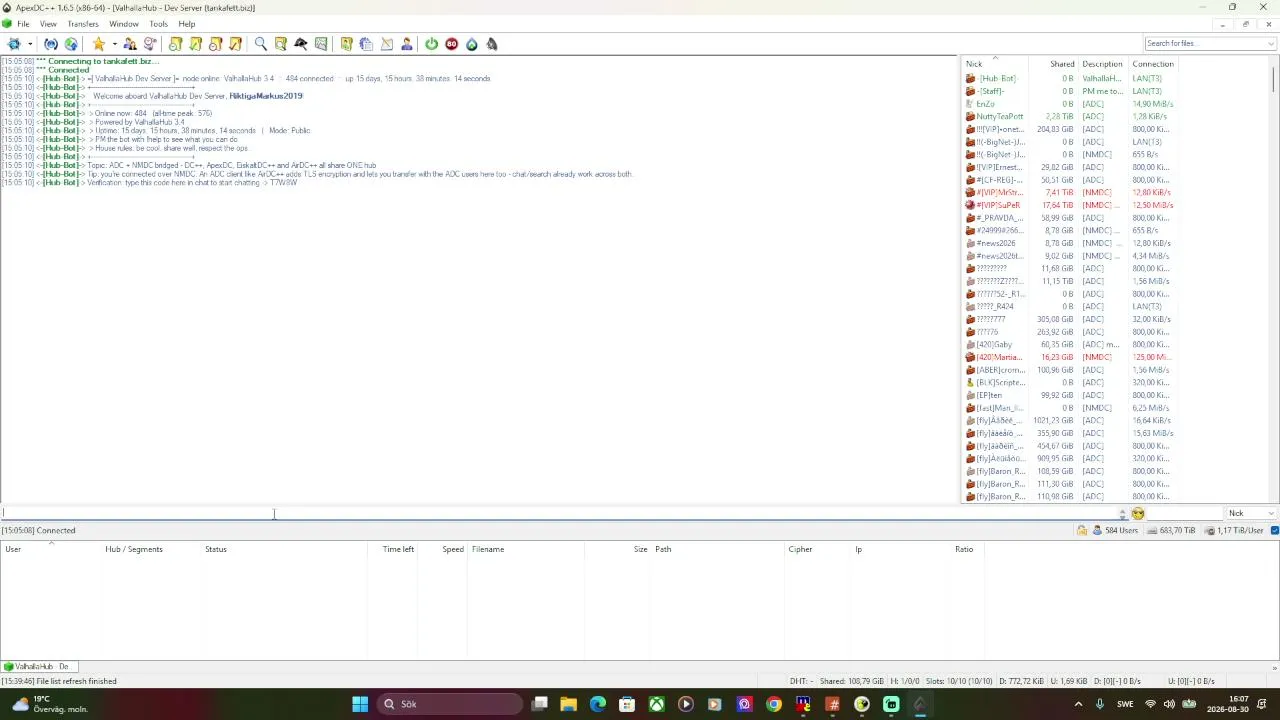The image size is (1280, 720).
Task: Click the green Shutdown power icon
Action: pos(432,44)
